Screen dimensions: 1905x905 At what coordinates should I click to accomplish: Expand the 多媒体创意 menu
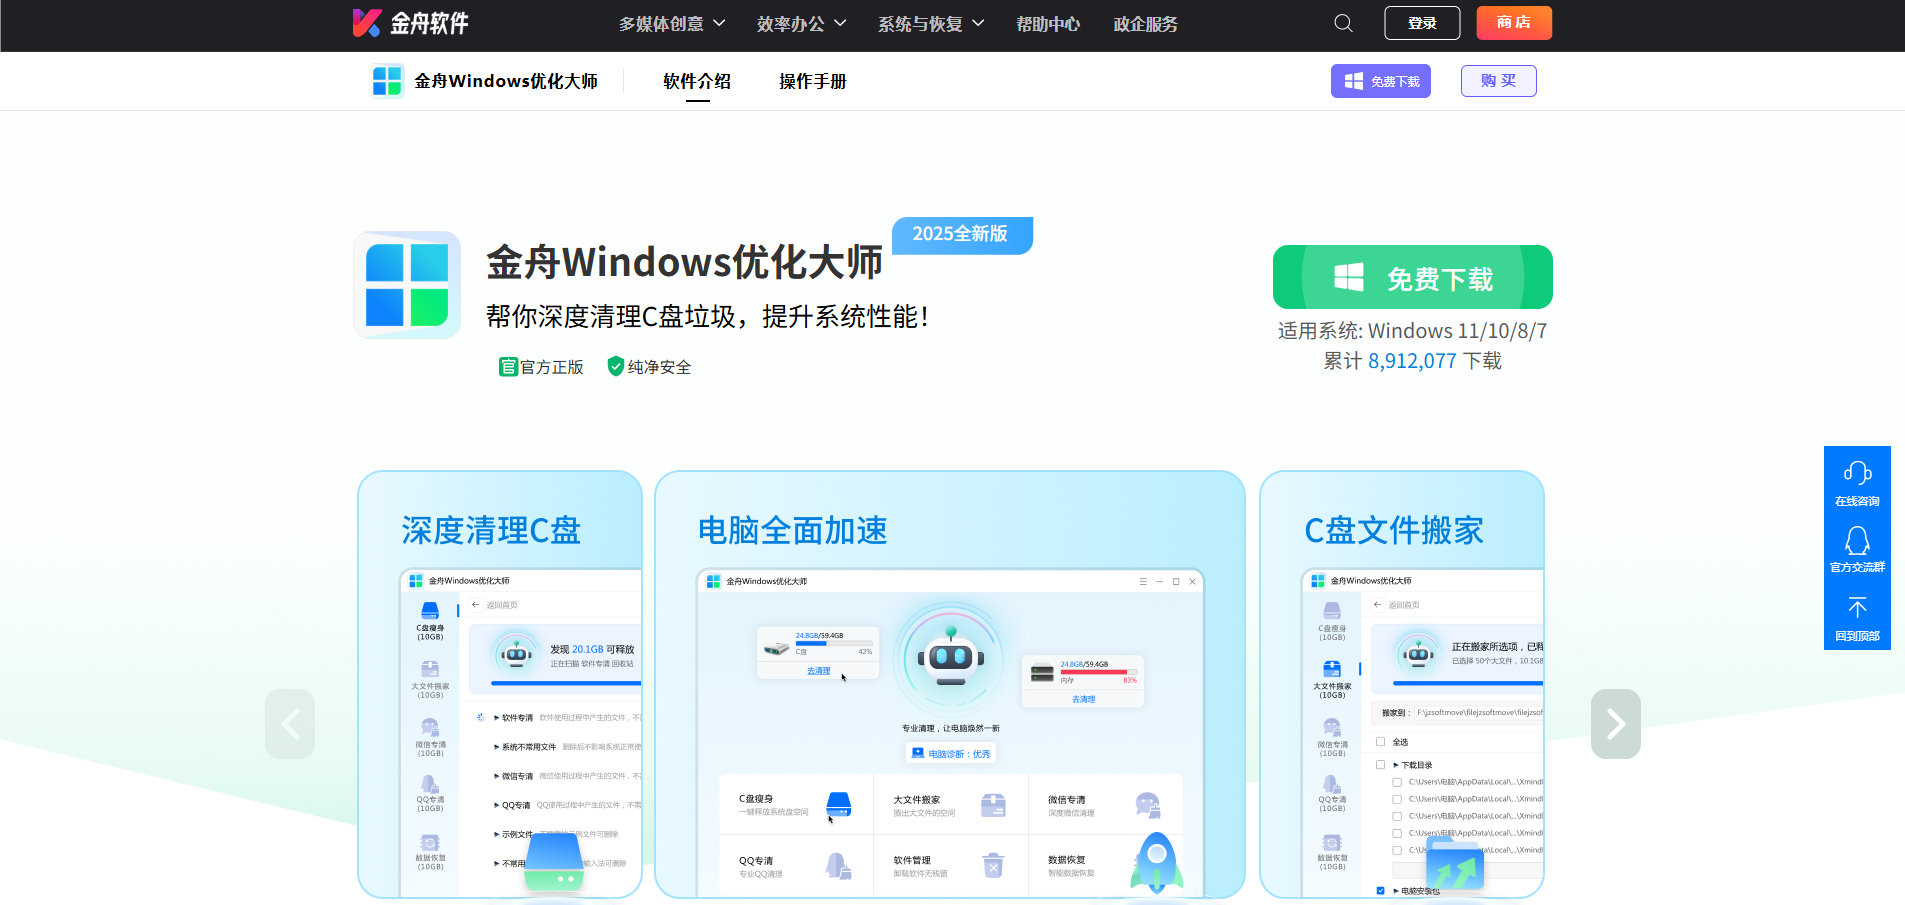click(672, 24)
